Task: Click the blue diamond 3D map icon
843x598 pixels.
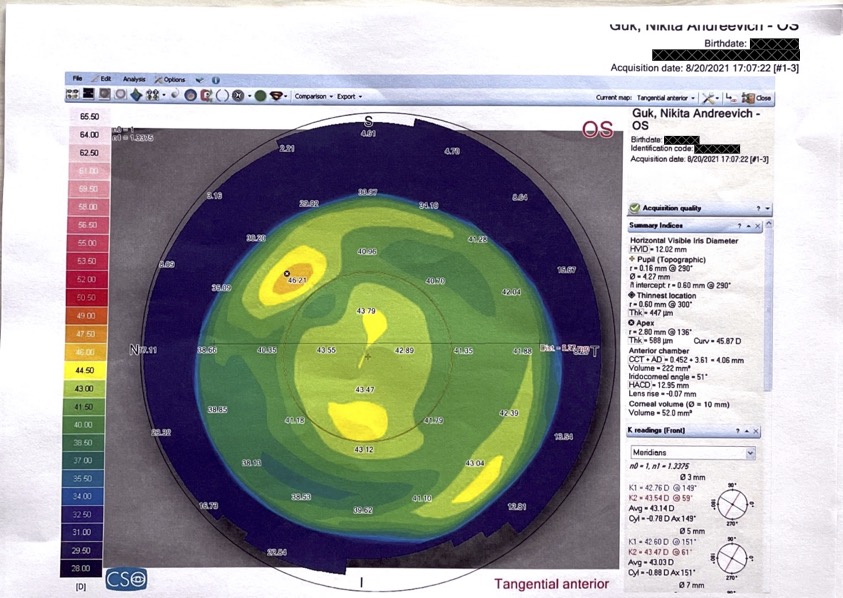Action: [x=137, y=95]
